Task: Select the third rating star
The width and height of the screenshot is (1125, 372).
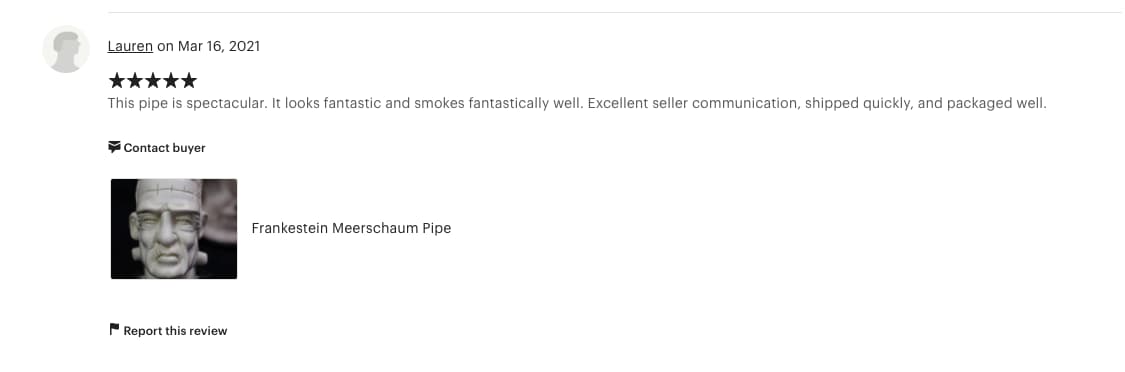Action: point(152,80)
